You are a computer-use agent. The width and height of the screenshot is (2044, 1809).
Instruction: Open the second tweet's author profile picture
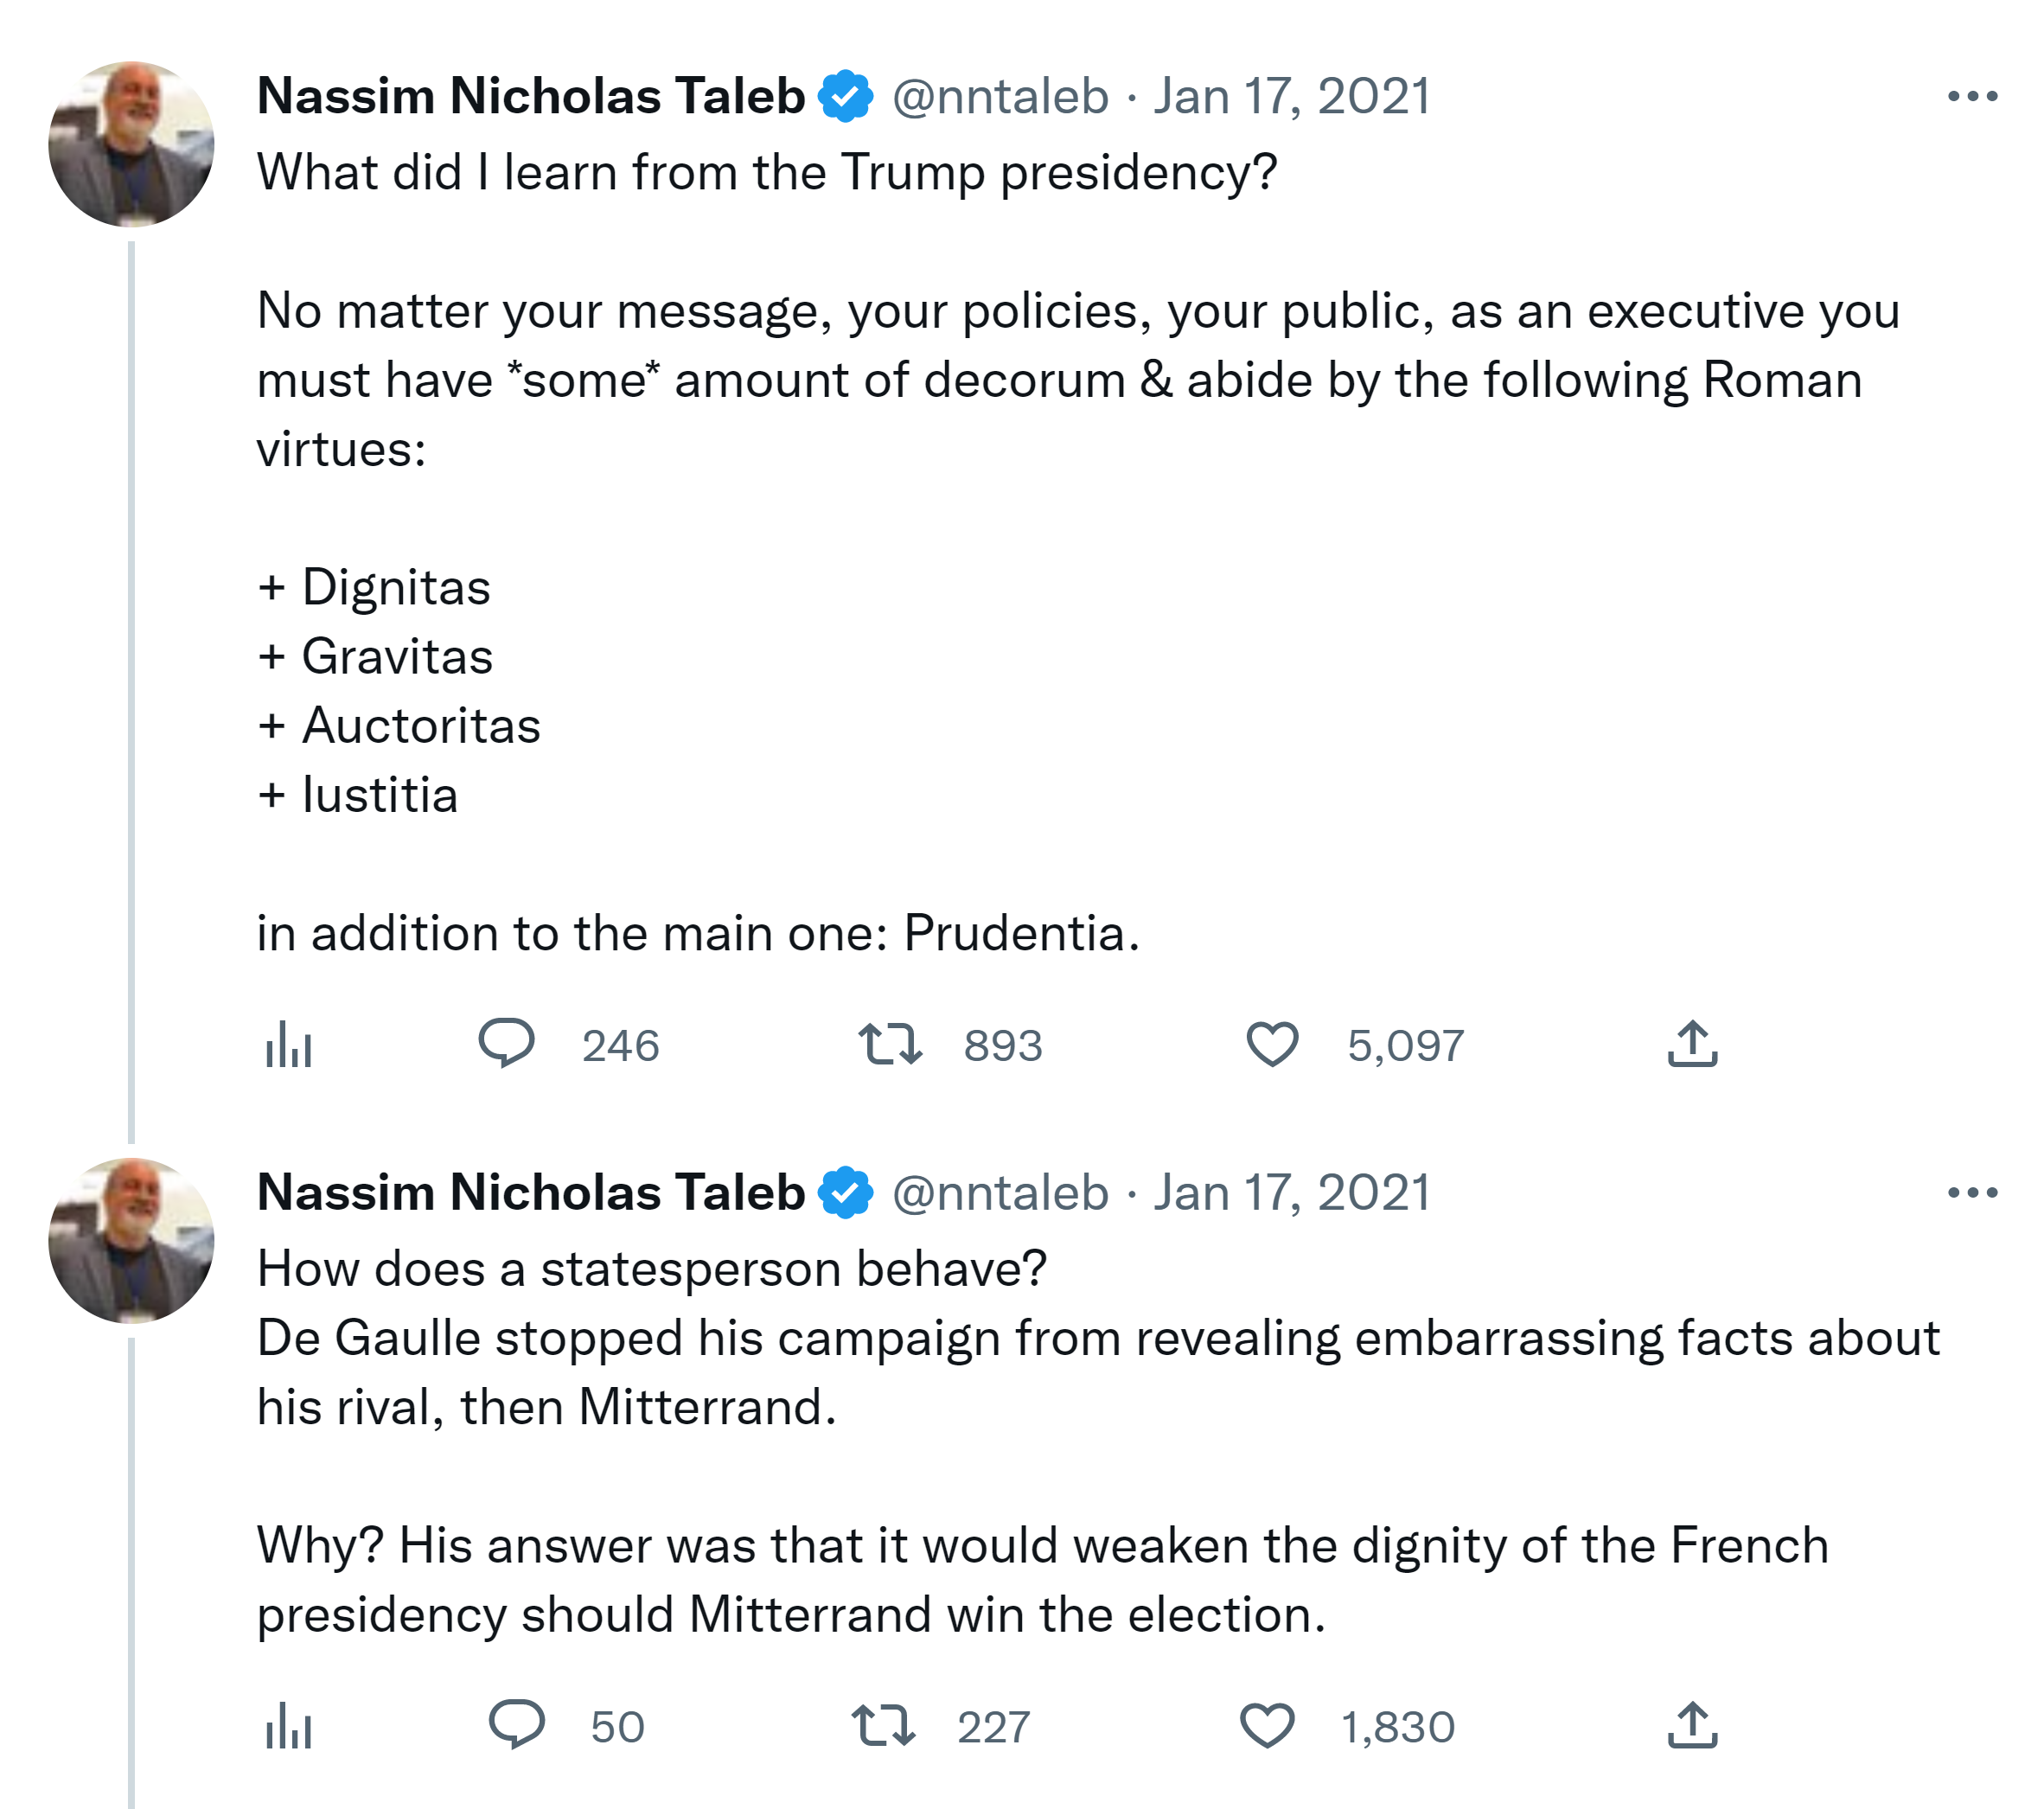[x=131, y=1240]
